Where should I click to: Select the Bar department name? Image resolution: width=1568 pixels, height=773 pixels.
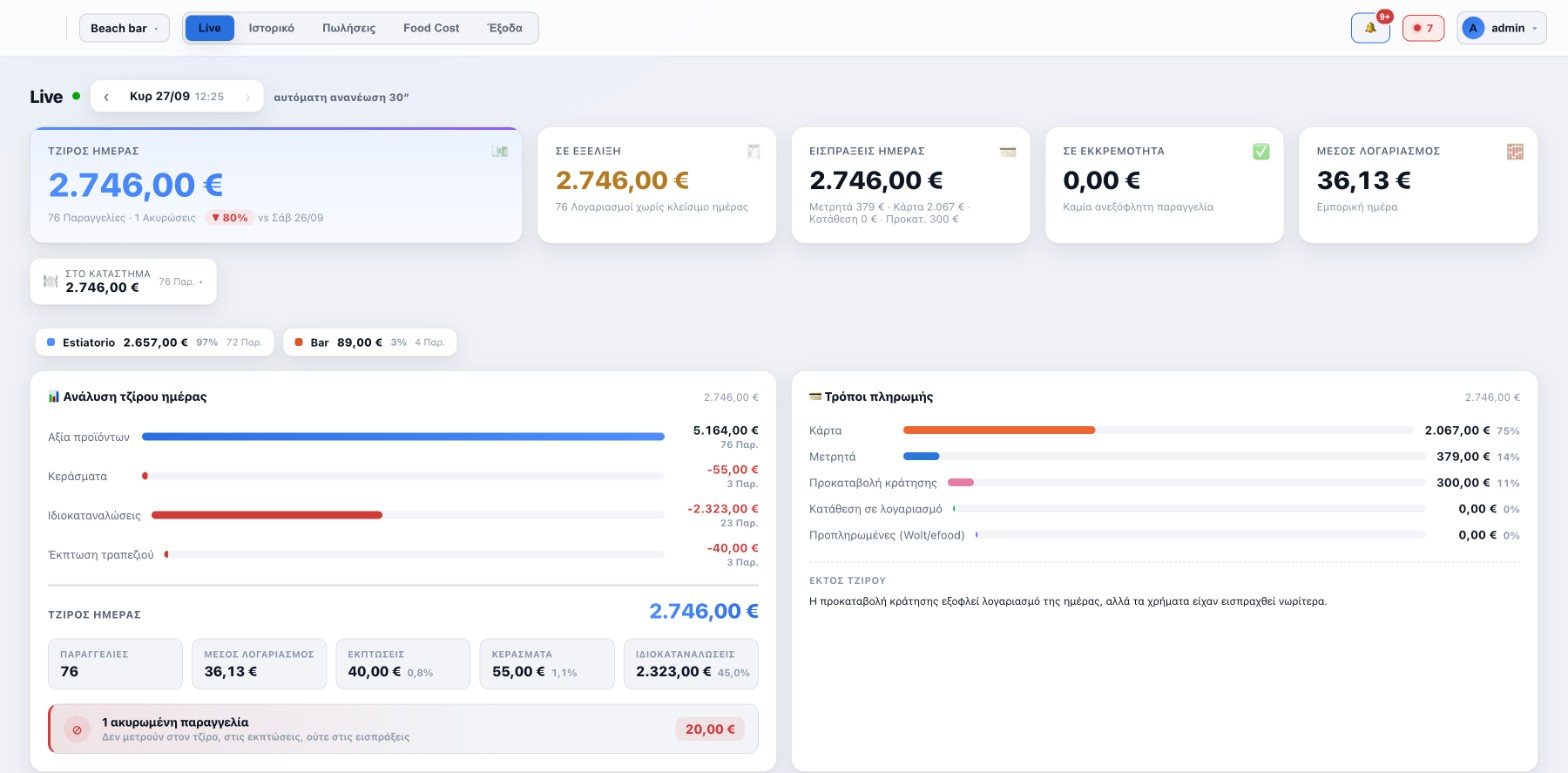tap(320, 342)
